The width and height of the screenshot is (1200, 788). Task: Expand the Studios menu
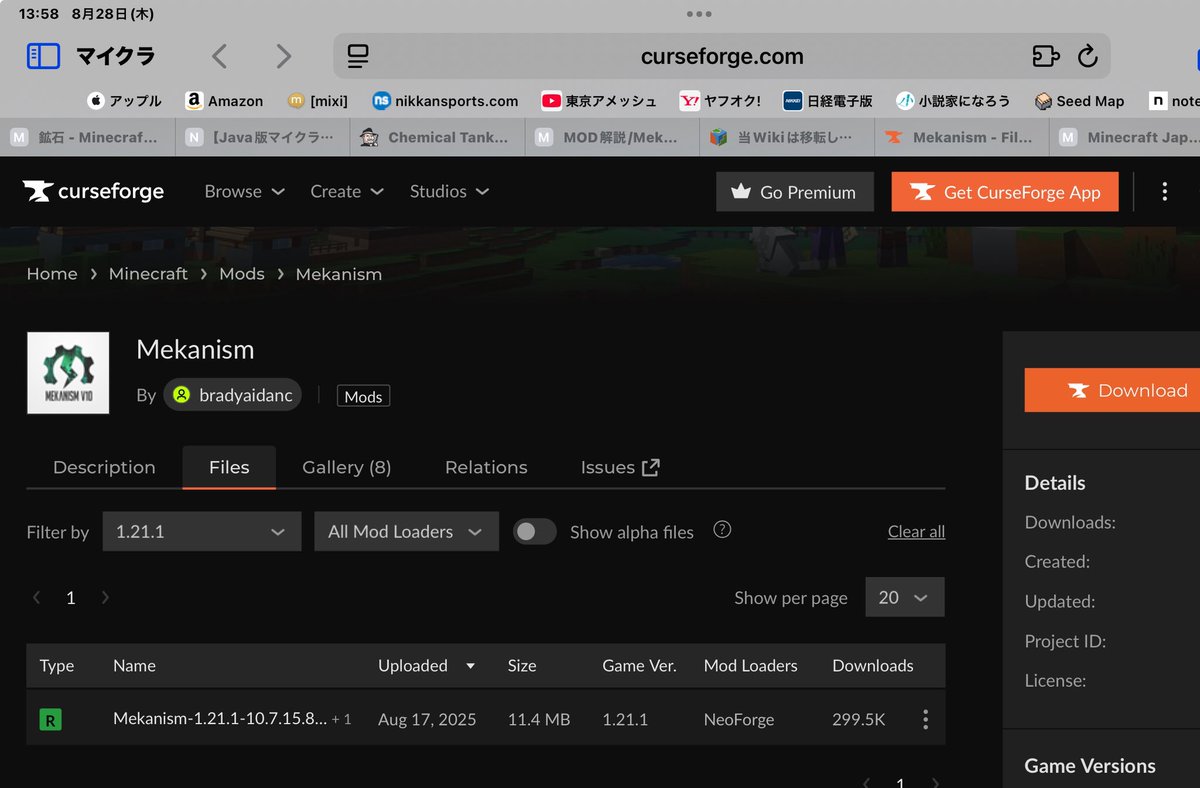(x=449, y=191)
